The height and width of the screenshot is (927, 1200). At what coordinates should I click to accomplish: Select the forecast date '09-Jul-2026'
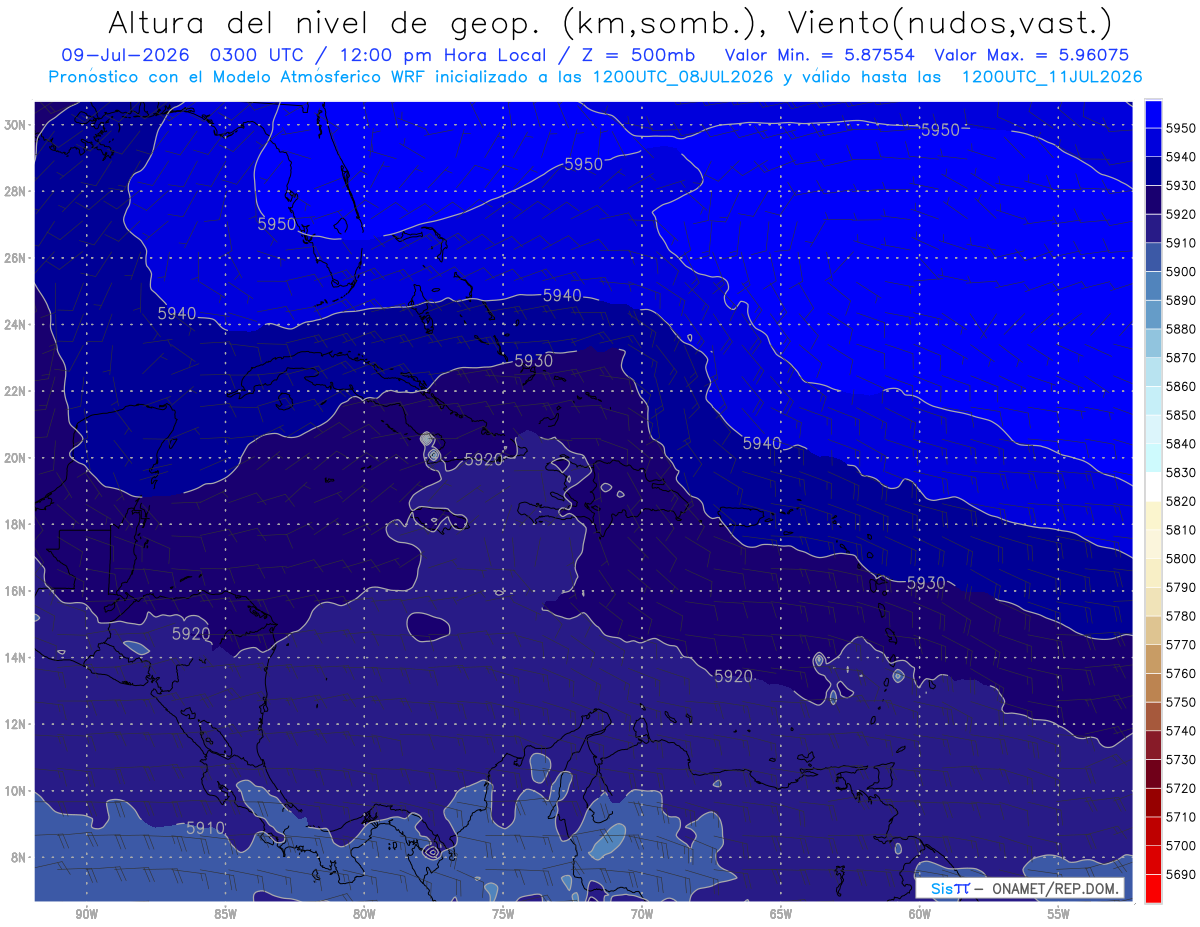point(123,55)
